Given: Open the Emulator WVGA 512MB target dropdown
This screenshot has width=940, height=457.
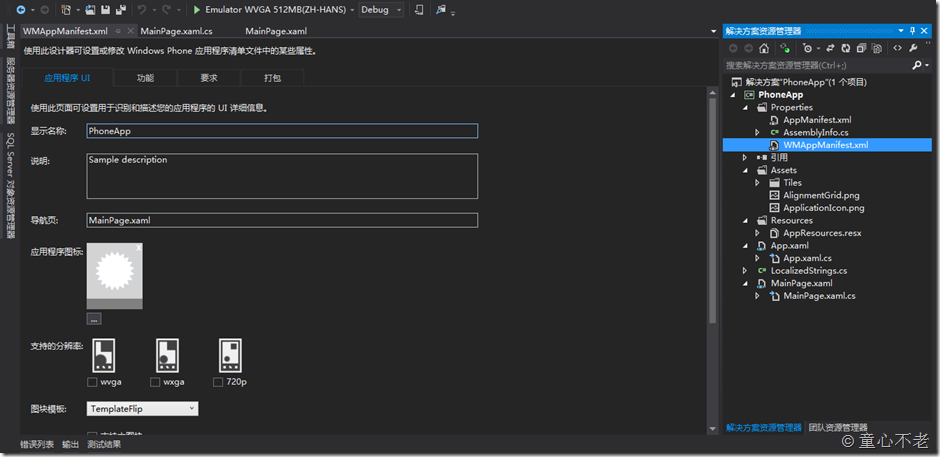Looking at the screenshot, I should tap(352, 10).
